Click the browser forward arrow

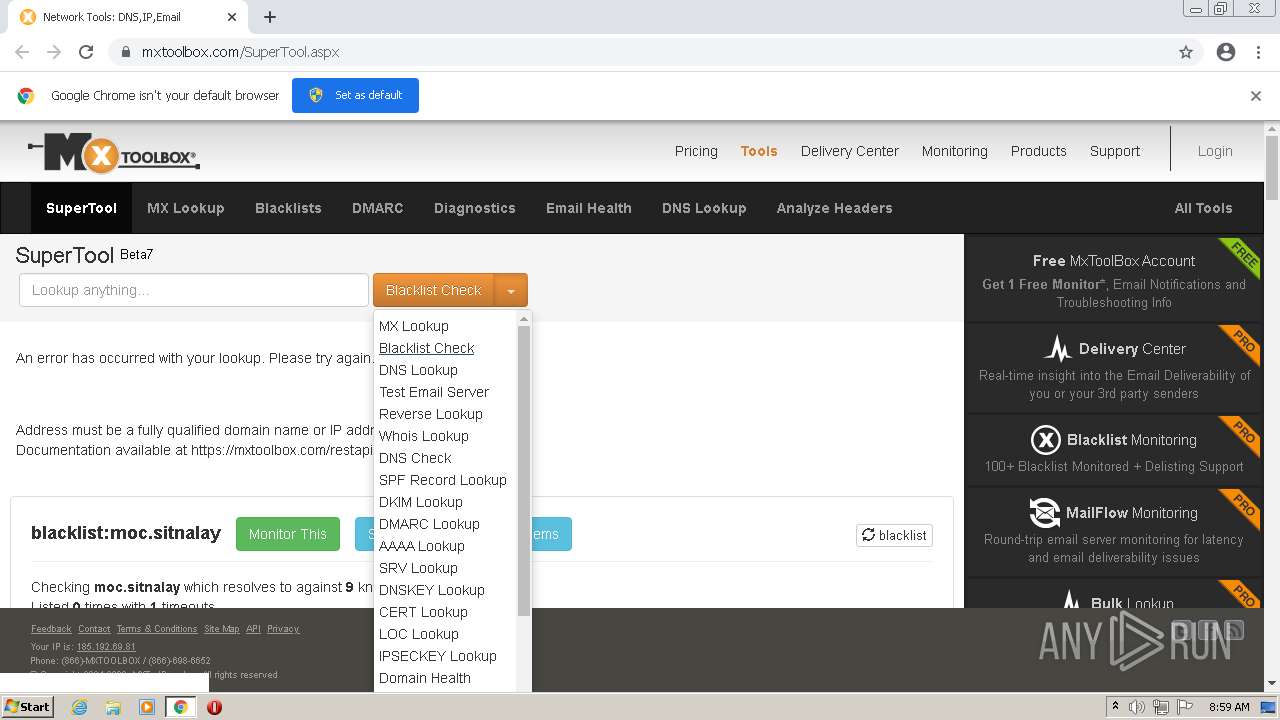click(x=54, y=52)
